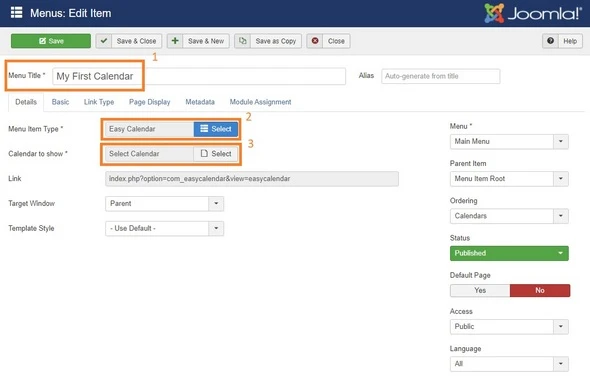590x381 pixels.
Task: Switch to the Details tab
Action: click(26, 102)
